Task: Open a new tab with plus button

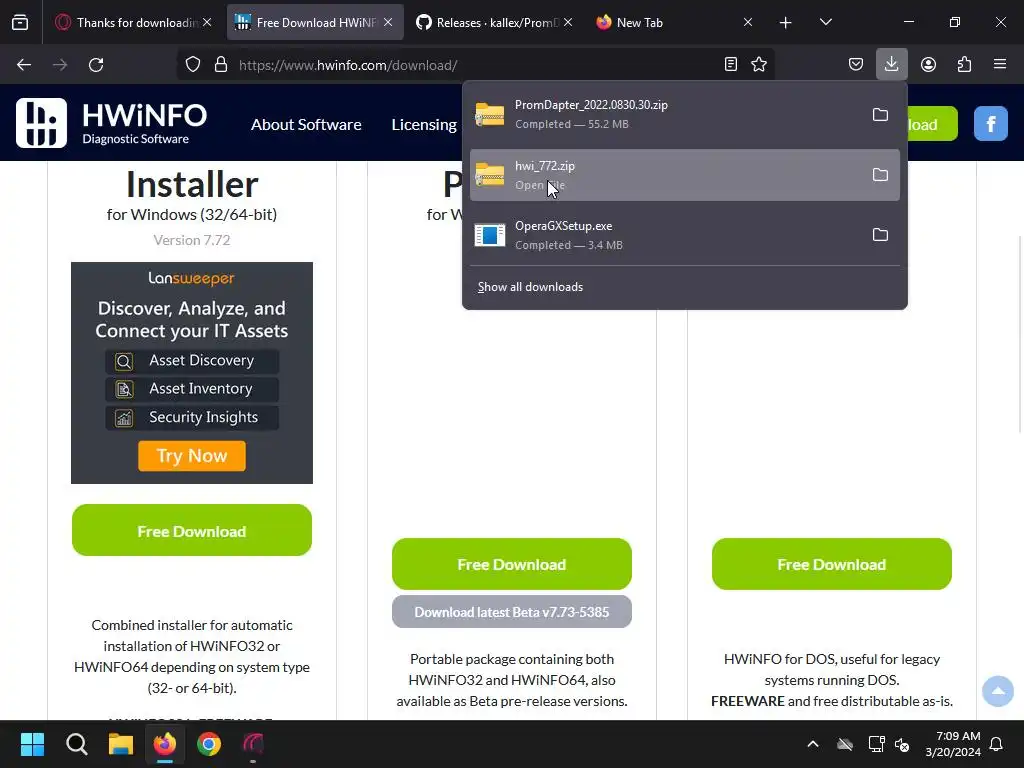Action: pyautogui.click(x=786, y=23)
